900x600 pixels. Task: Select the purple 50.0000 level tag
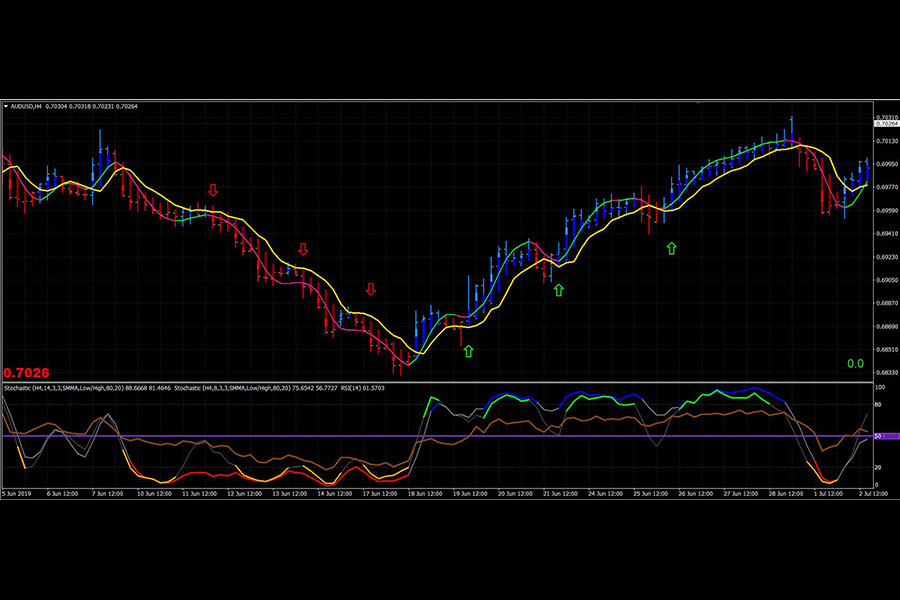pos(887,436)
